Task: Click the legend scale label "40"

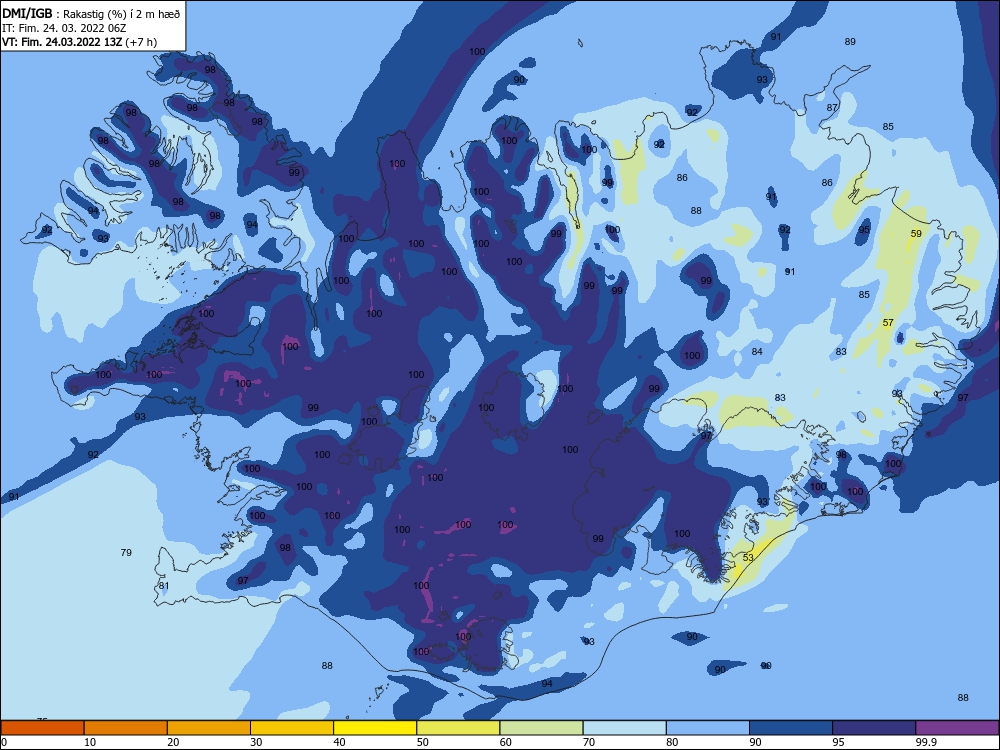Action: tap(339, 742)
